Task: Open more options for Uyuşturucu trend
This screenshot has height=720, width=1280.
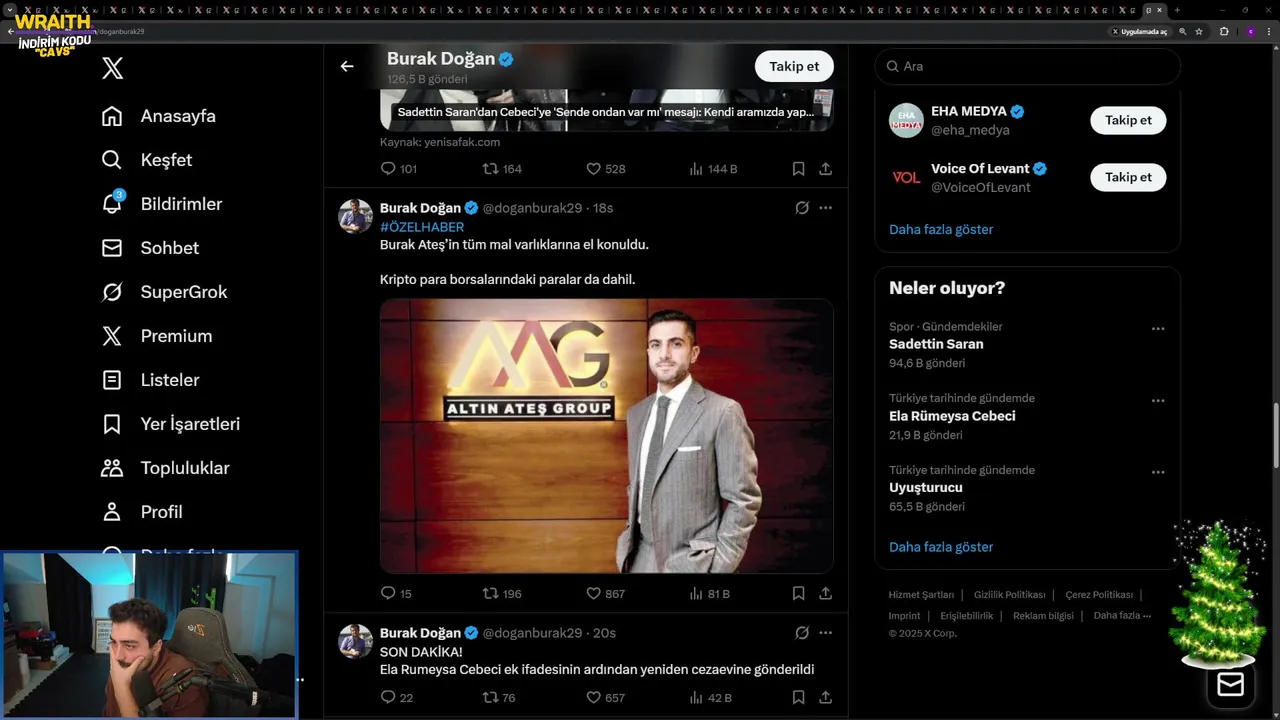Action: coord(1158,472)
